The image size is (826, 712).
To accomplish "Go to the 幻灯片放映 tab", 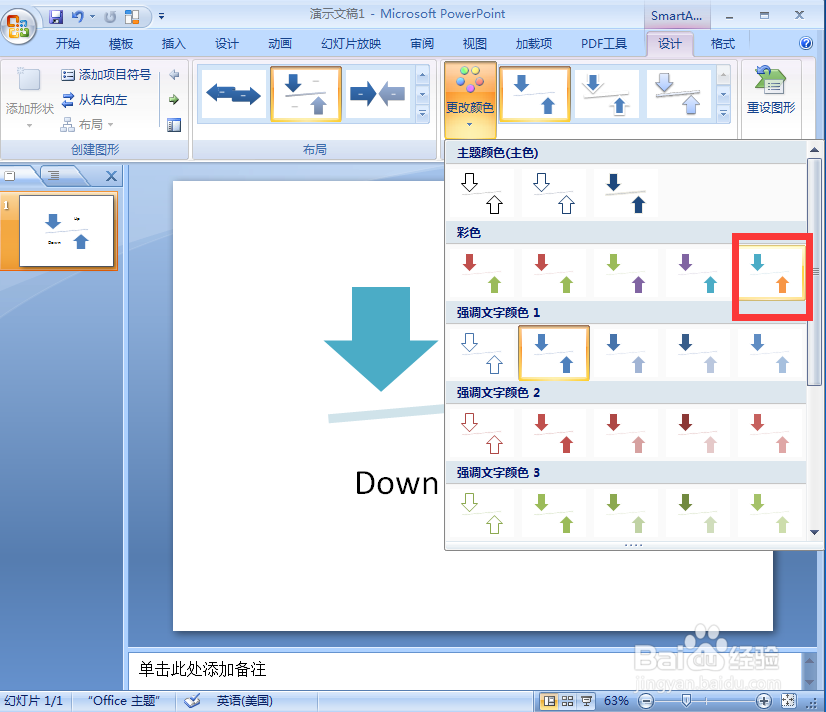I will (351, 44).
